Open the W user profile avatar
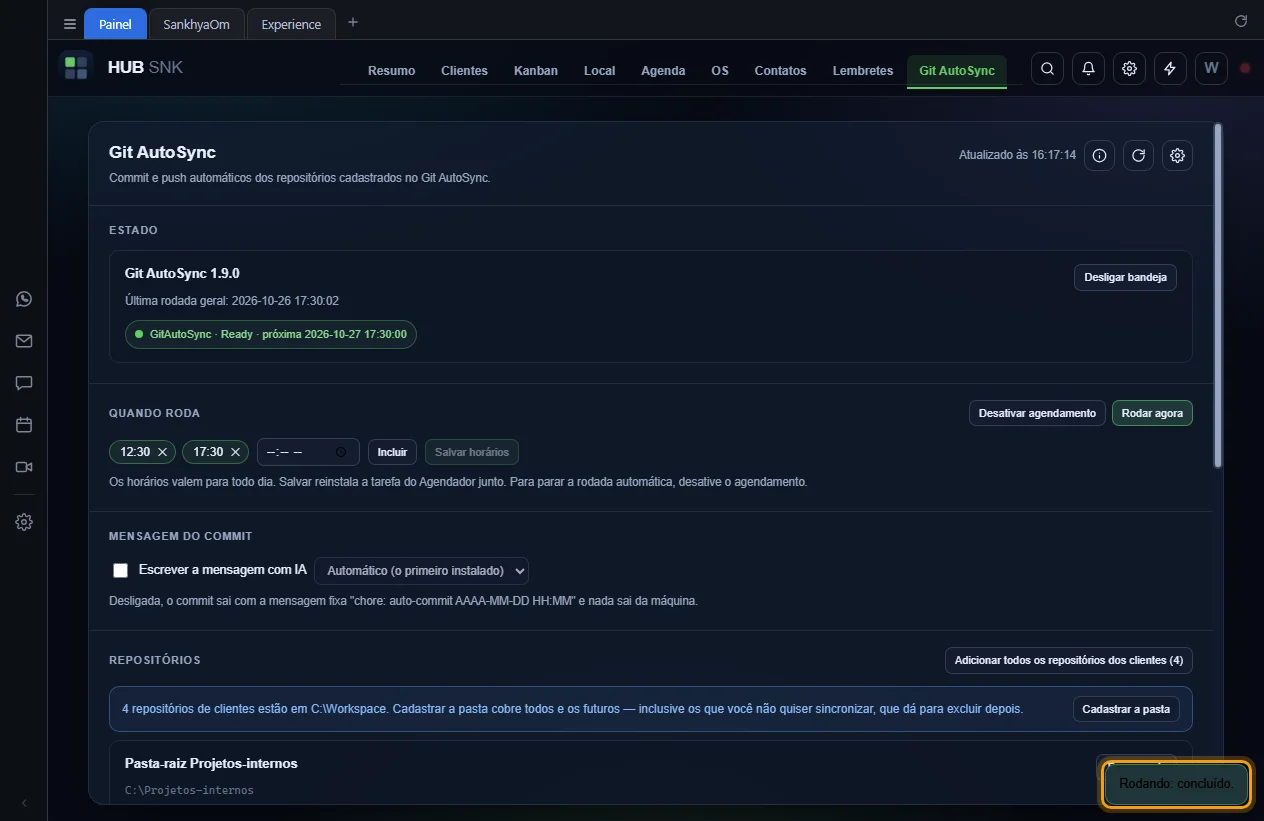This screenshot has height=821, width=1264. (x=1211, y=69)
